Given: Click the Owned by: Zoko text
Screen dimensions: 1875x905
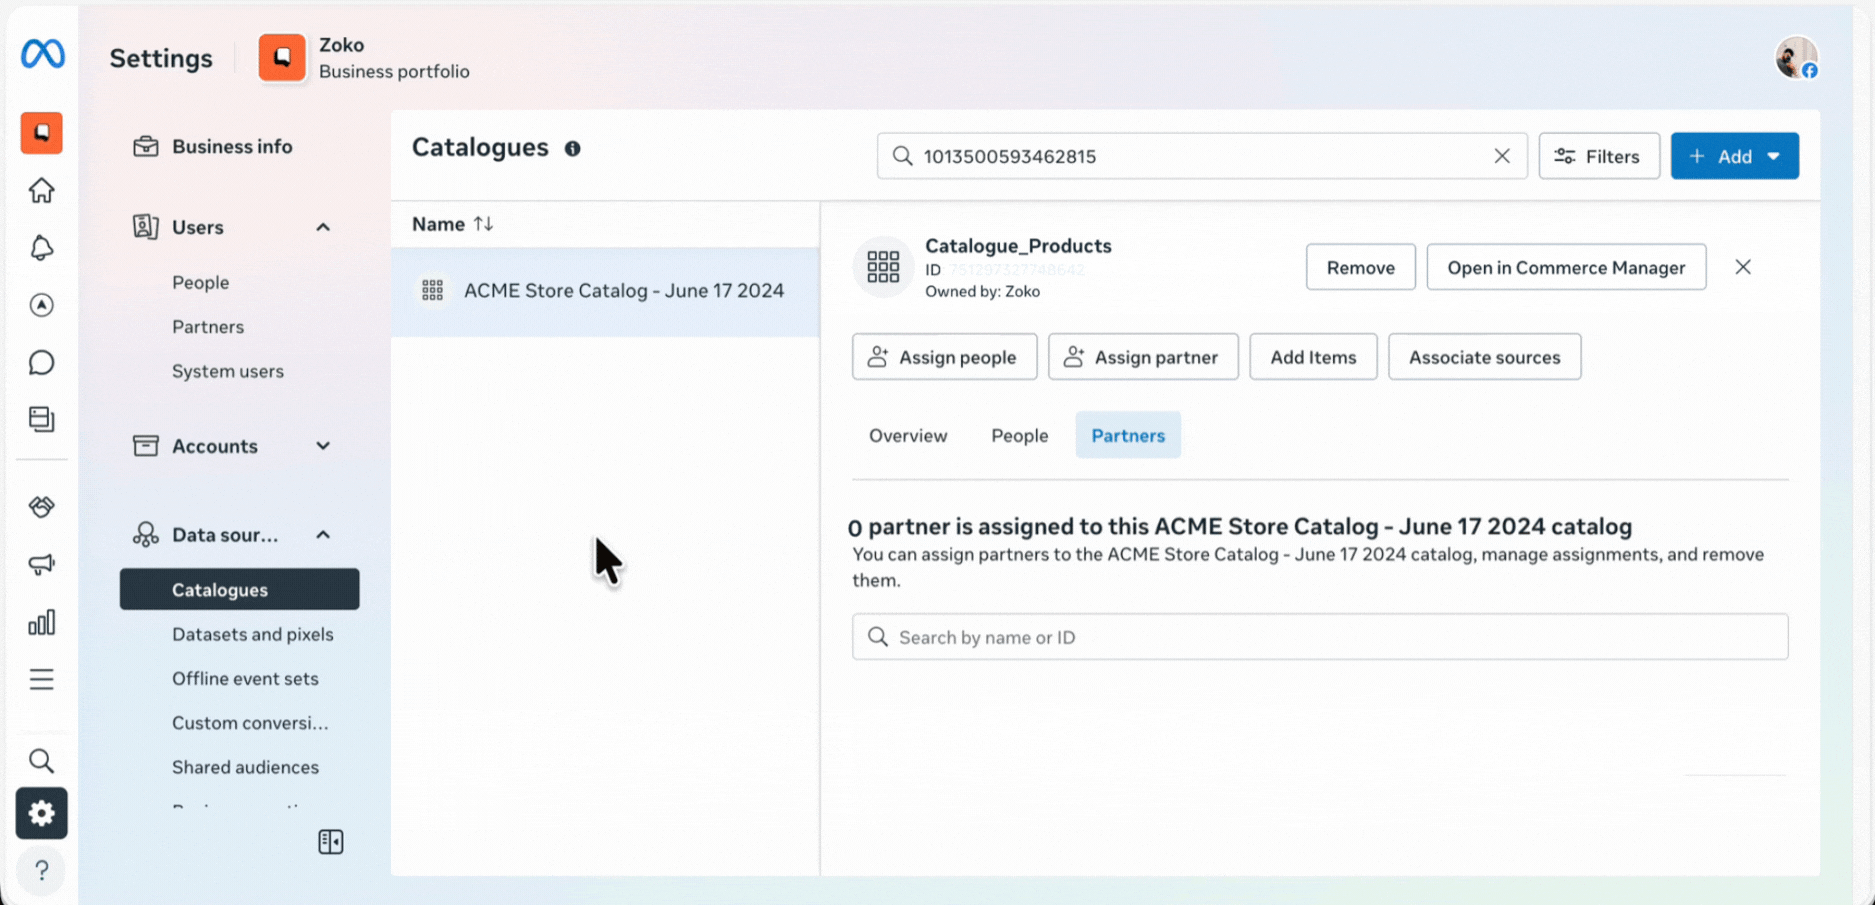Looking at the screenshot, I should pyautogui.click(x=982, y=292).
